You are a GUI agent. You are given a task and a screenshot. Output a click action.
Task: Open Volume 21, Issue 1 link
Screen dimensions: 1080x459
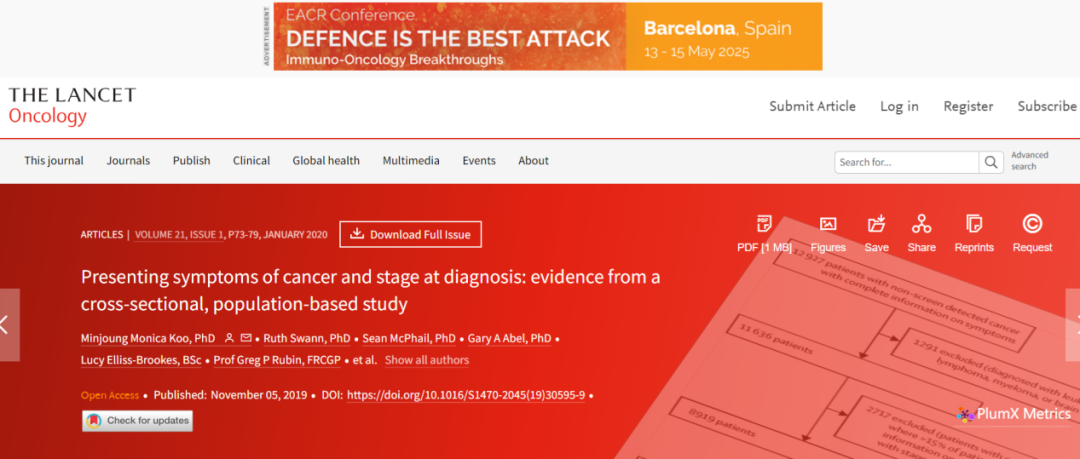(x=180, y=234)
